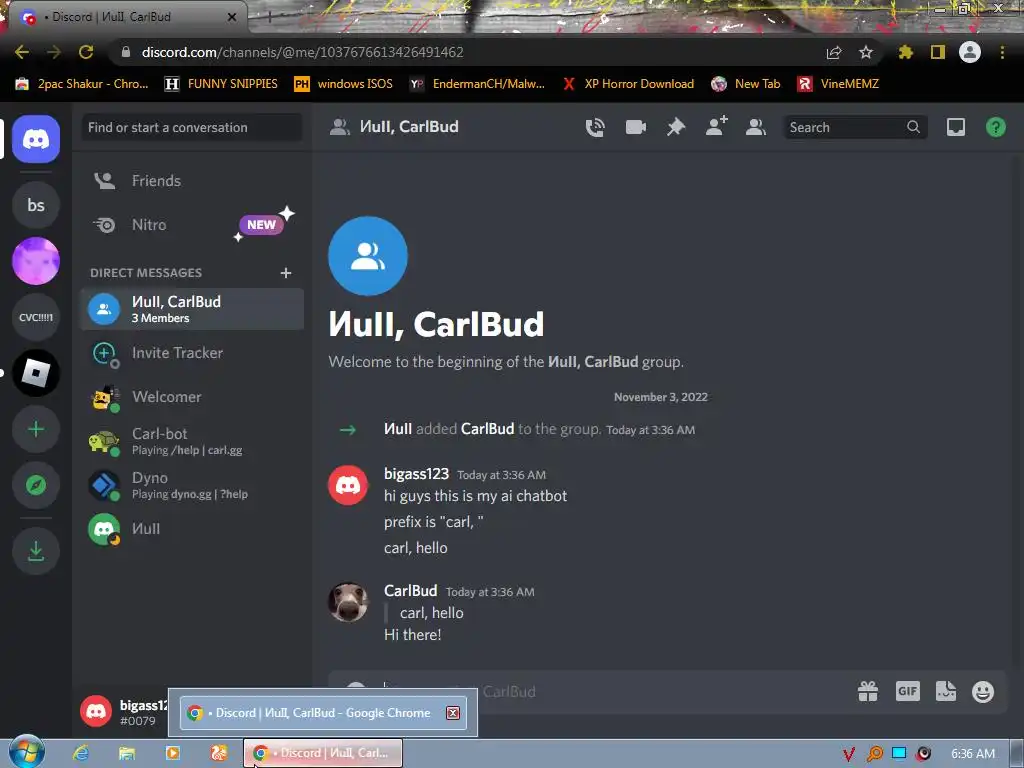Click the large group DM icon
The image size is (1024, 768).
pyautogui.click(x=368, y=256)
